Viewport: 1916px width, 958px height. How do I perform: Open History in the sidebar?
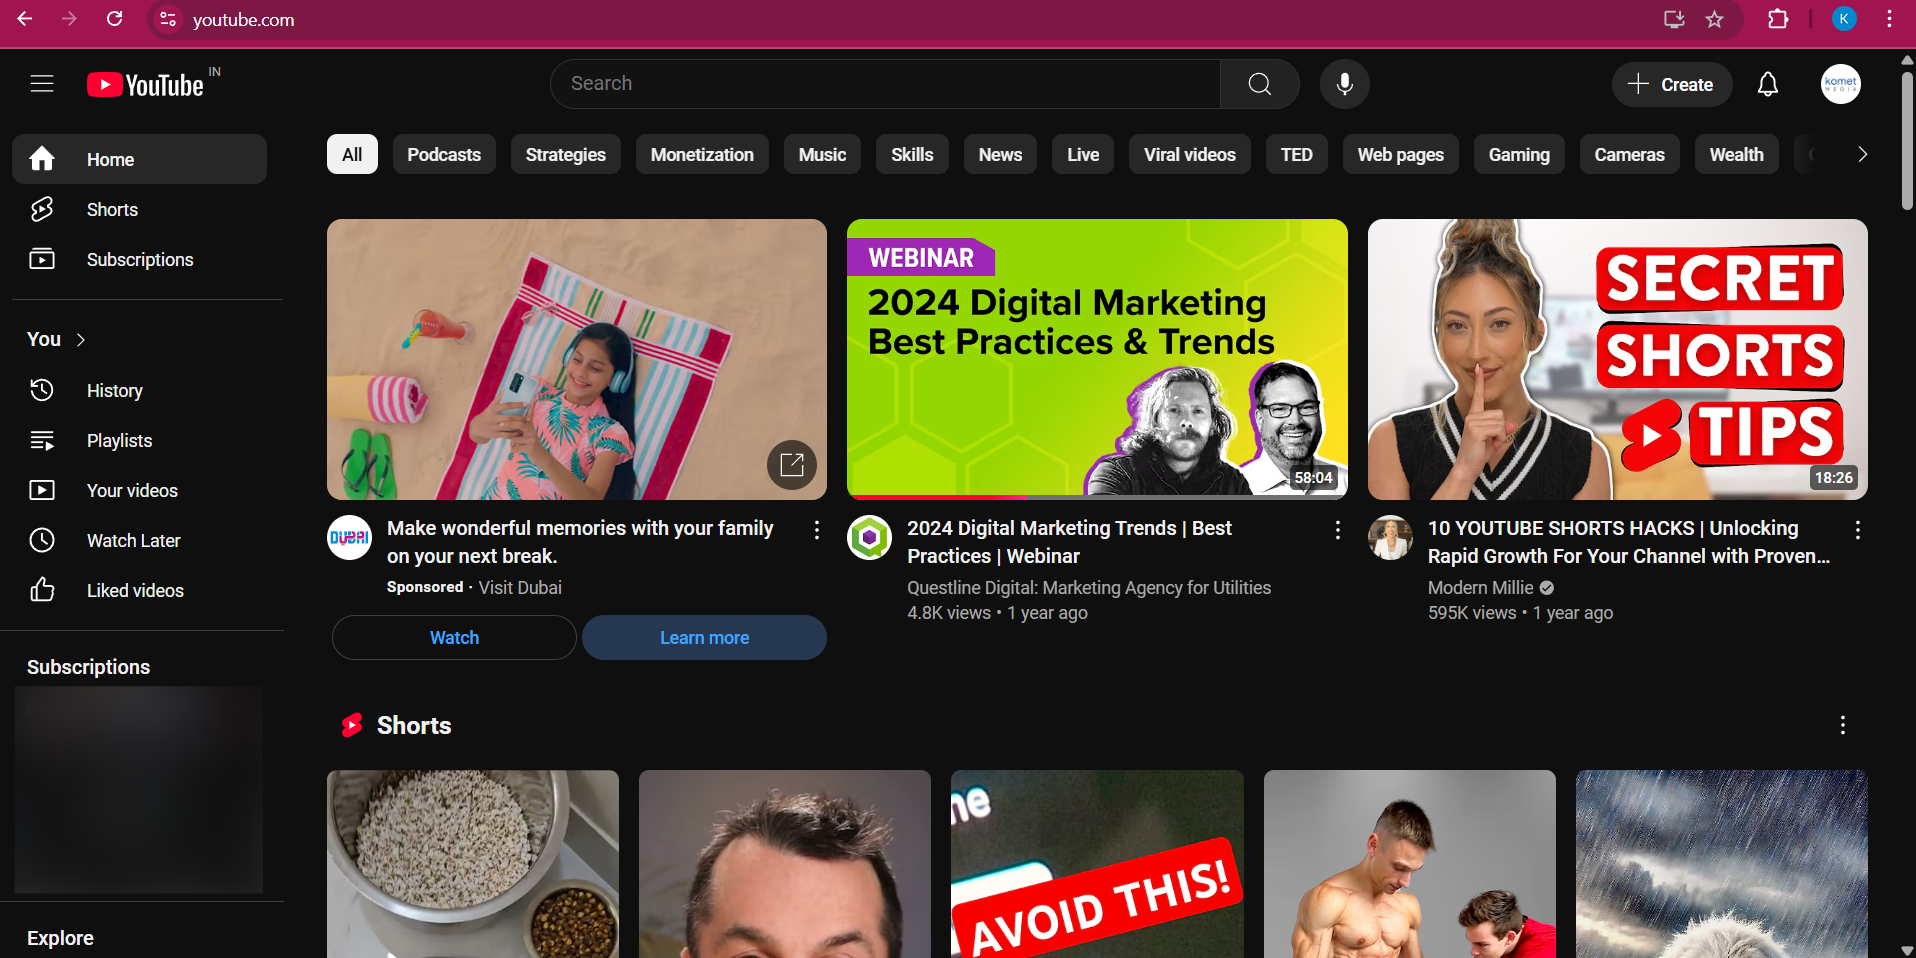point(139,390)
